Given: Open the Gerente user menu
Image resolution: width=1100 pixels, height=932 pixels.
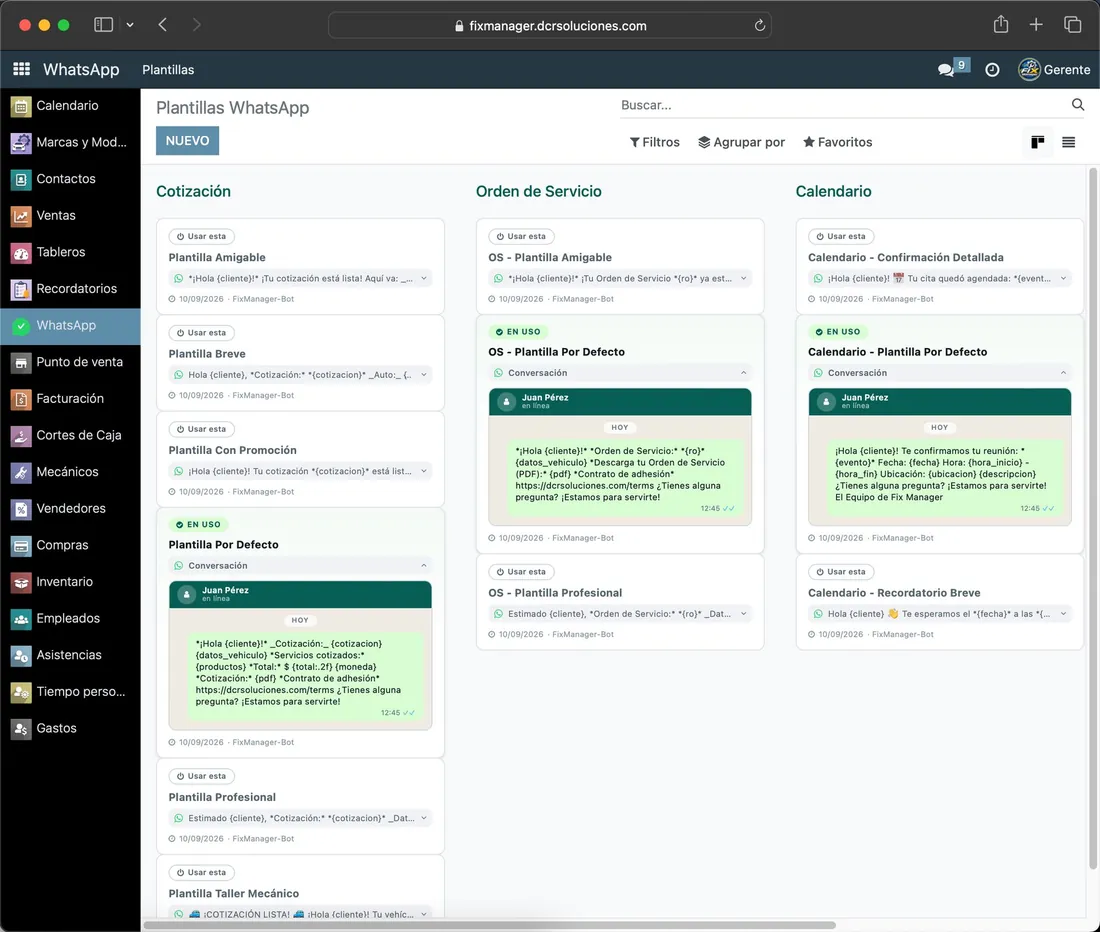Looking at the screenshot, I should pyautogui.click(x=1054, y=69).
